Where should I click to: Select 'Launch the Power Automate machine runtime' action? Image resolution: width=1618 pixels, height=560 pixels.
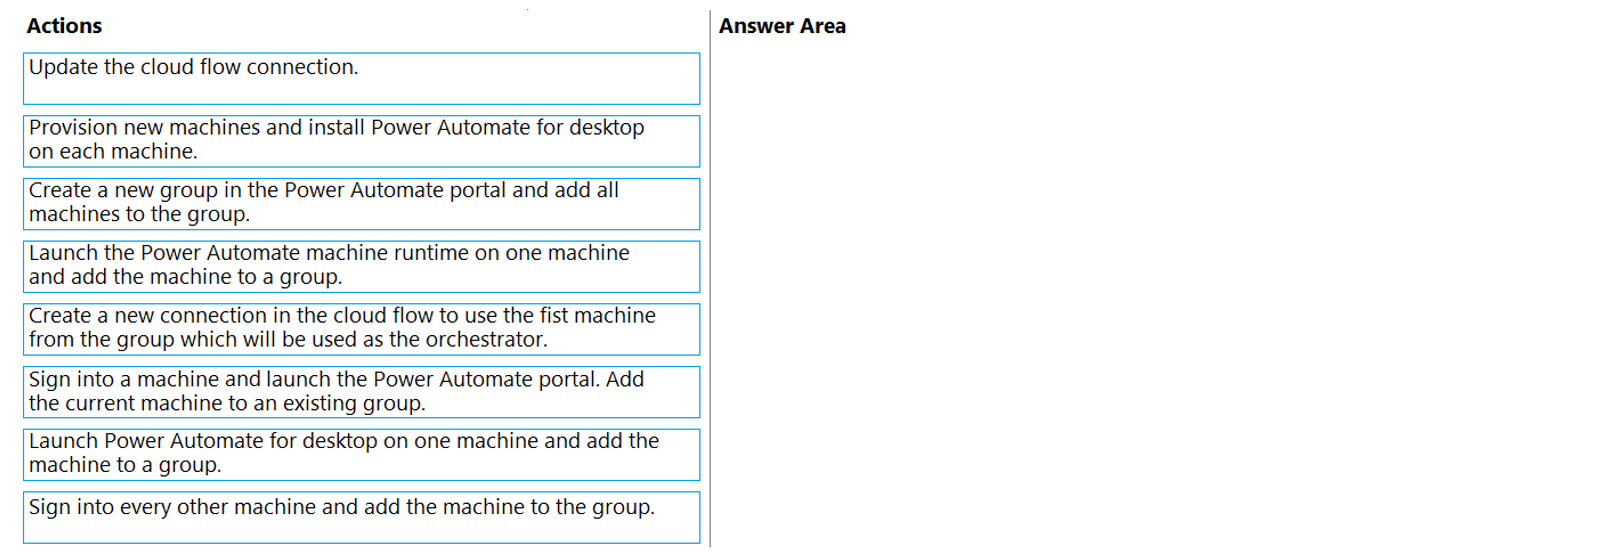pos(361,267)
